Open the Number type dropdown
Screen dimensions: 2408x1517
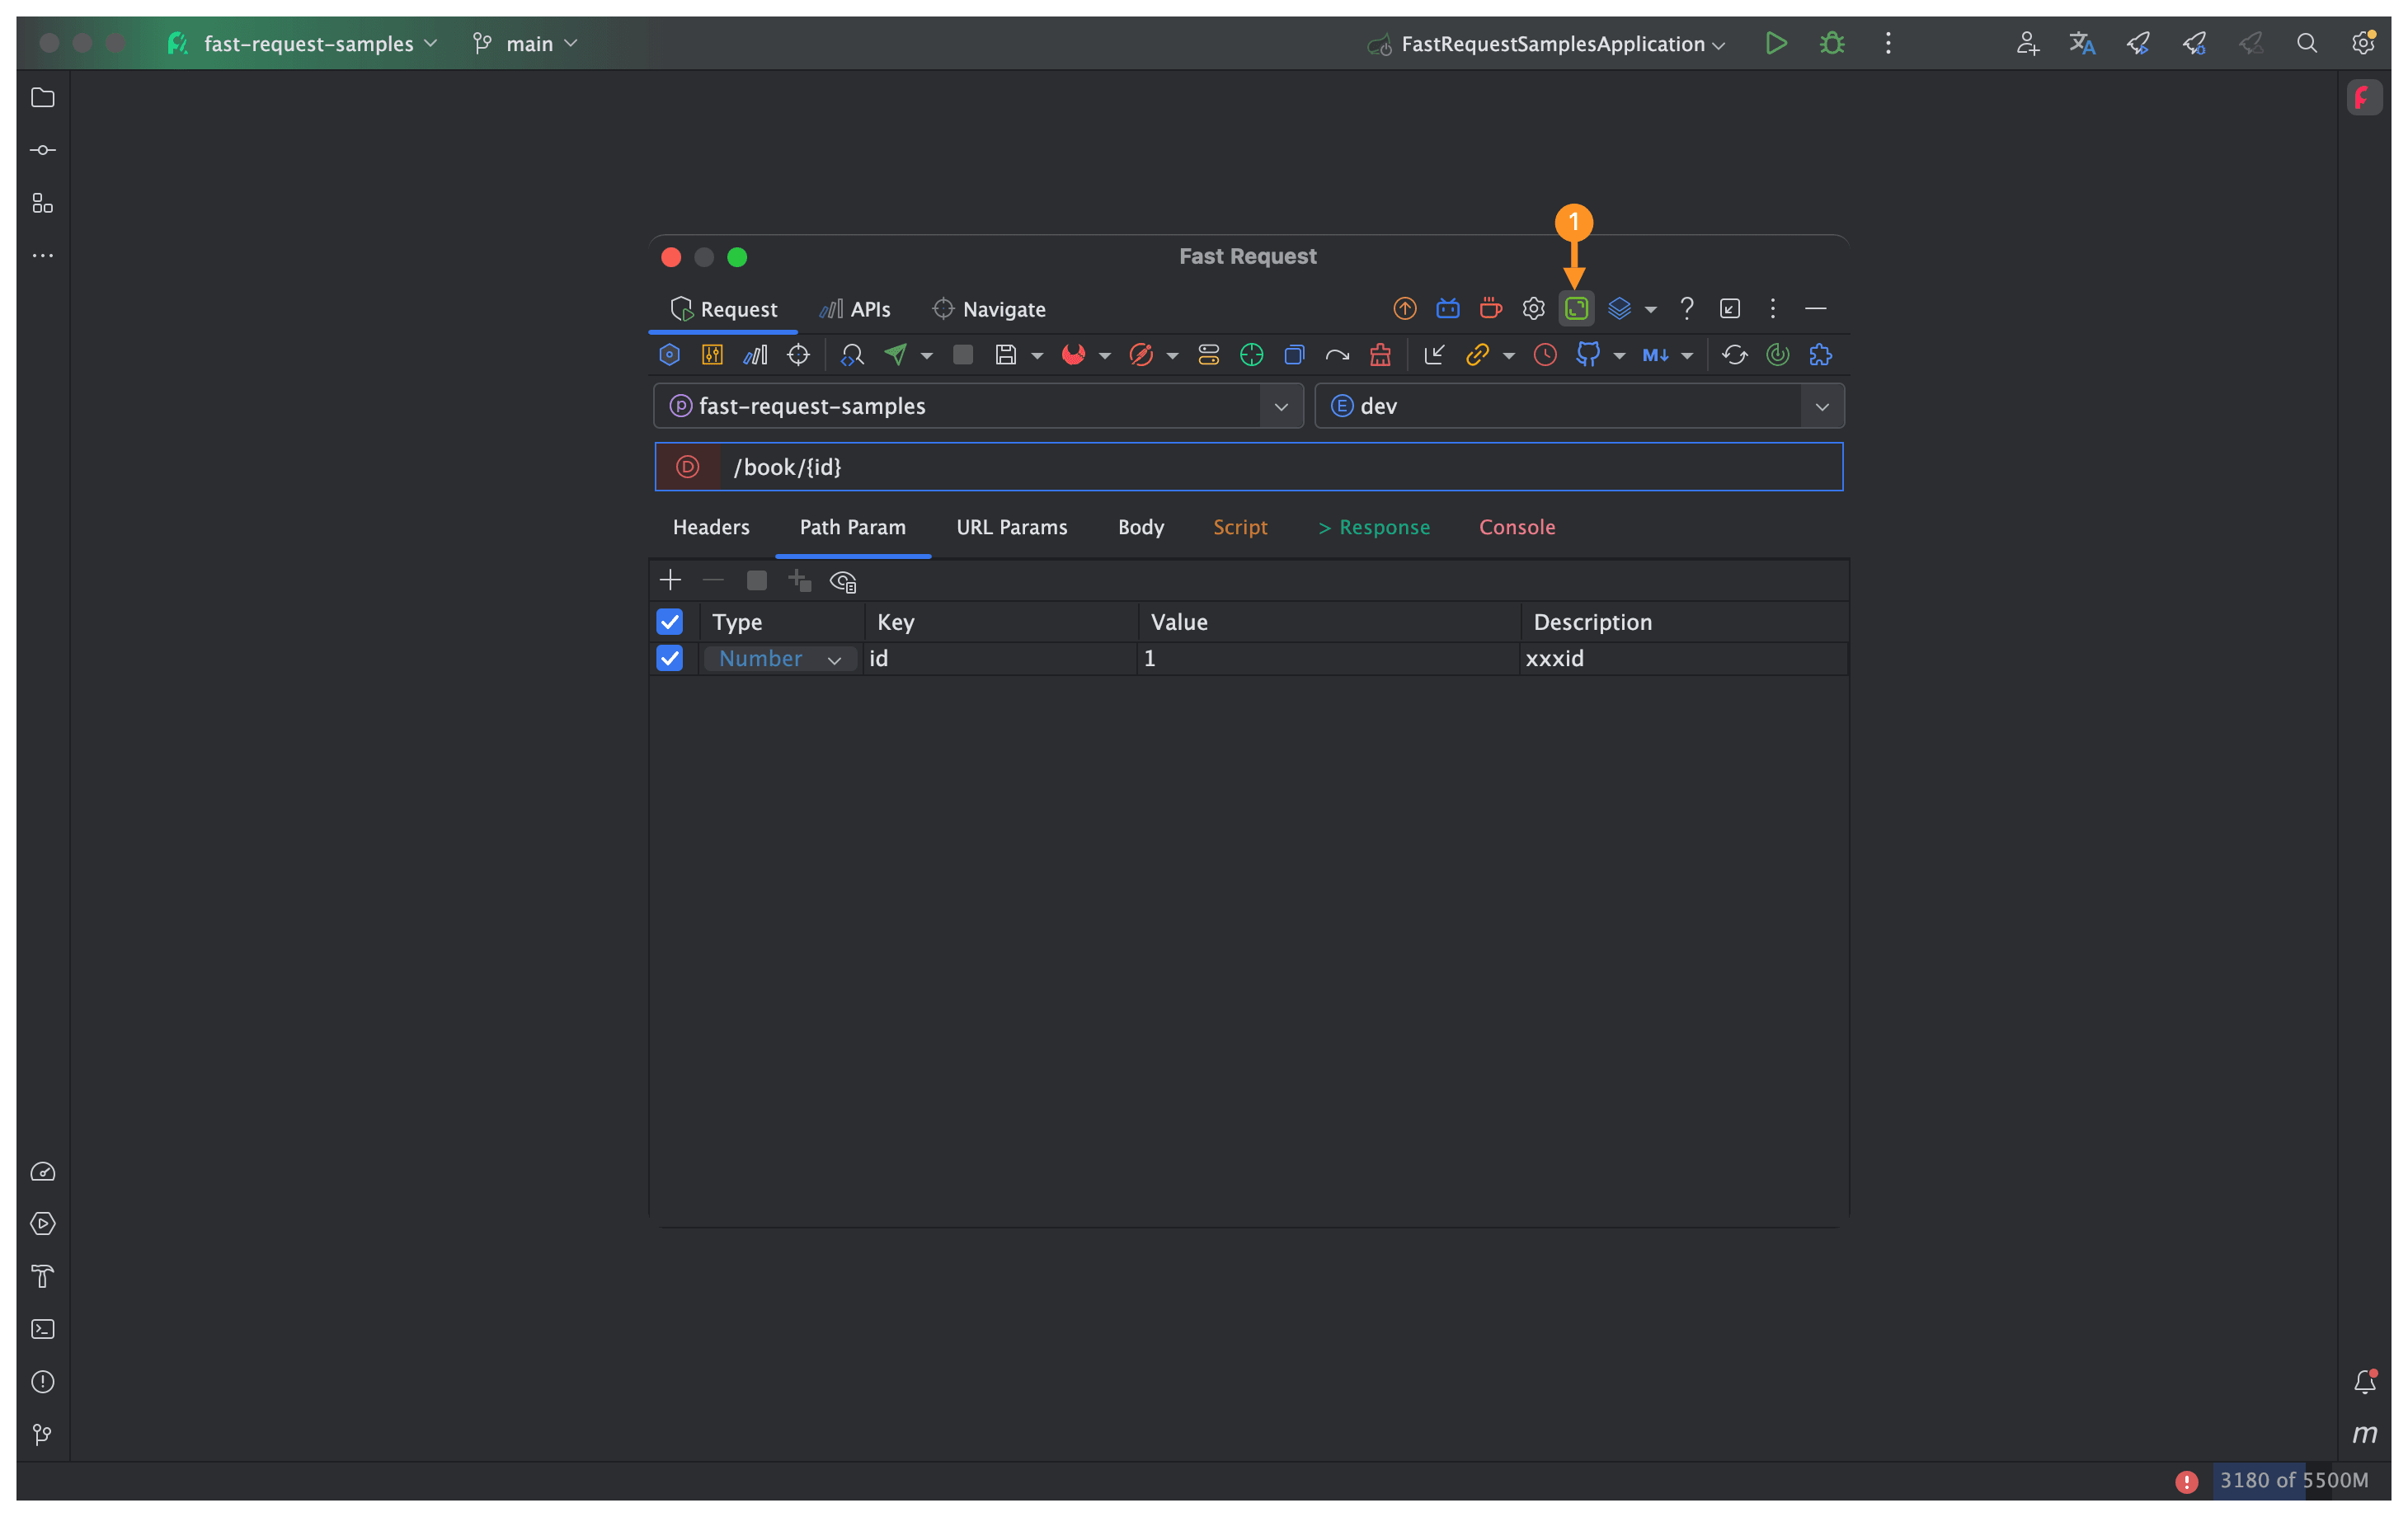point(780,659)
